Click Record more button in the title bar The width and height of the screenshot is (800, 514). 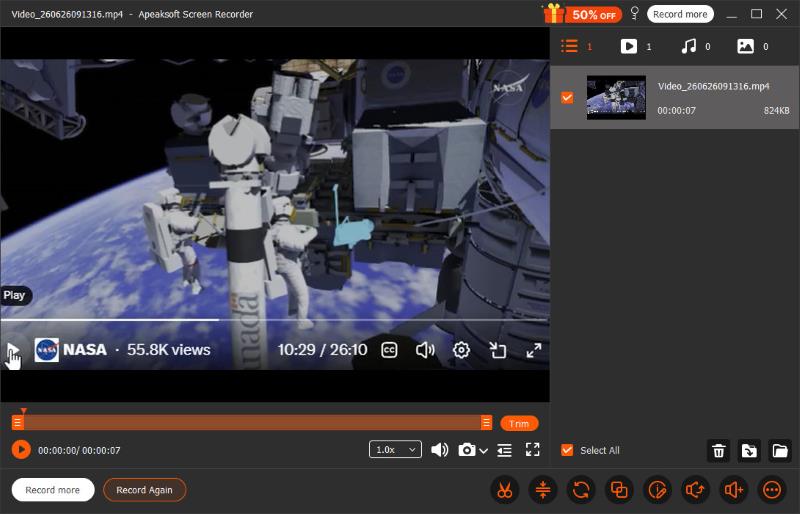[x=680, y=14]
